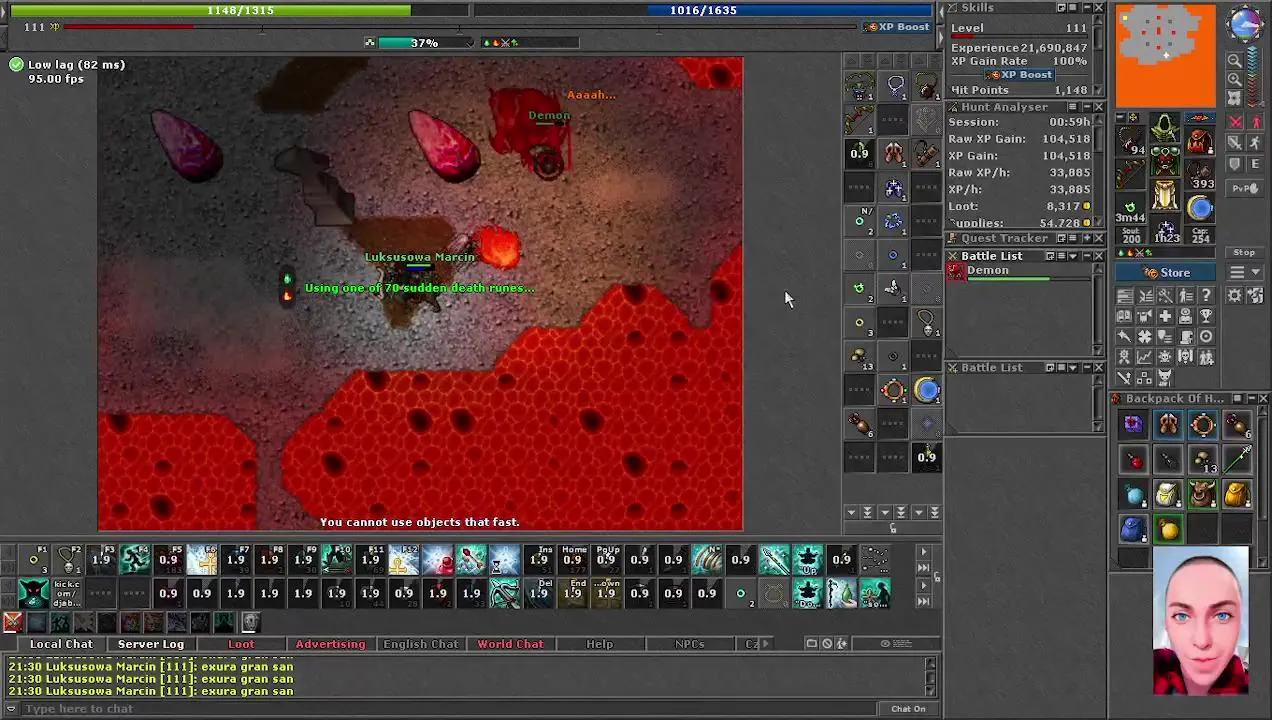Toggle Chat On button
The height and width of the screenshot is (720, 1272).
coord(908,709)
